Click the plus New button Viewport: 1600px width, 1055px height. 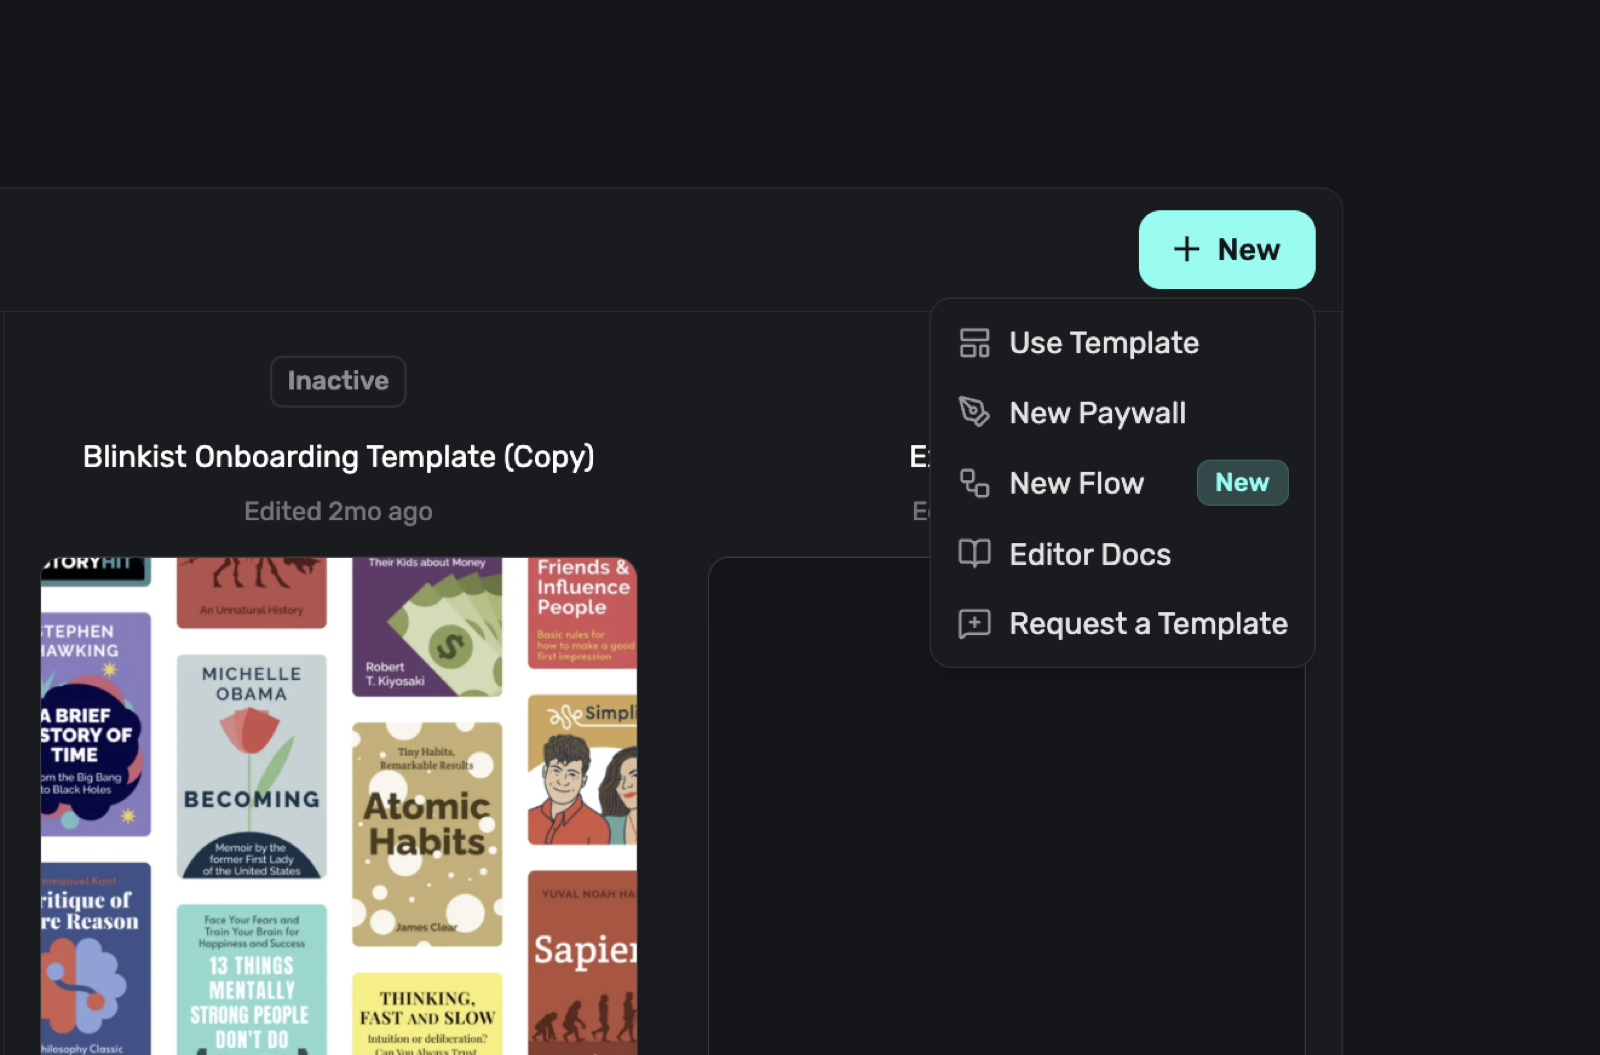[x=1227, y=249]
